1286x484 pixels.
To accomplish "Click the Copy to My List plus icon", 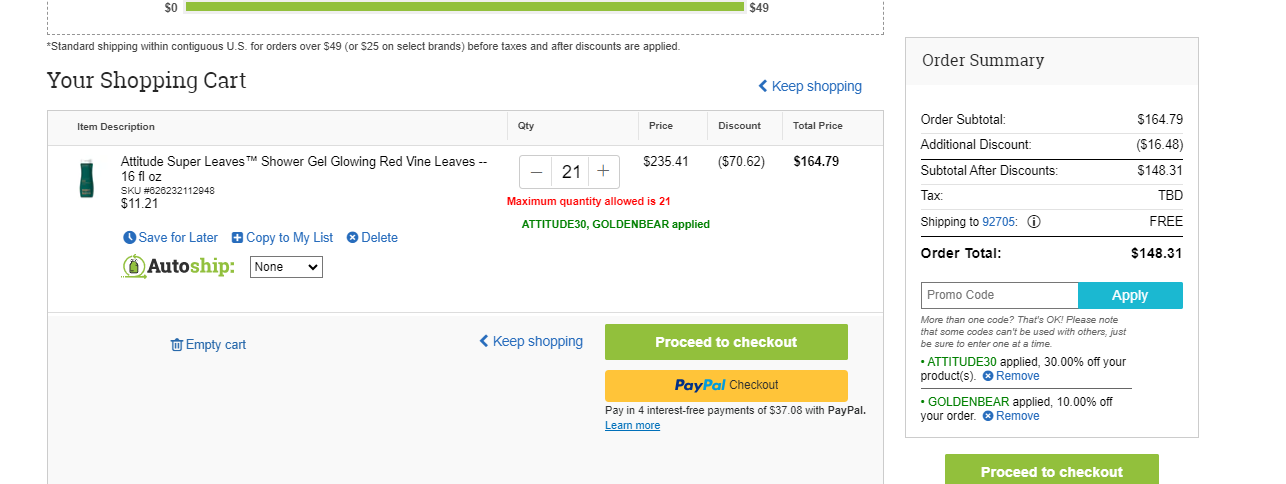I will pyautogui.click(x=237, y=238).
